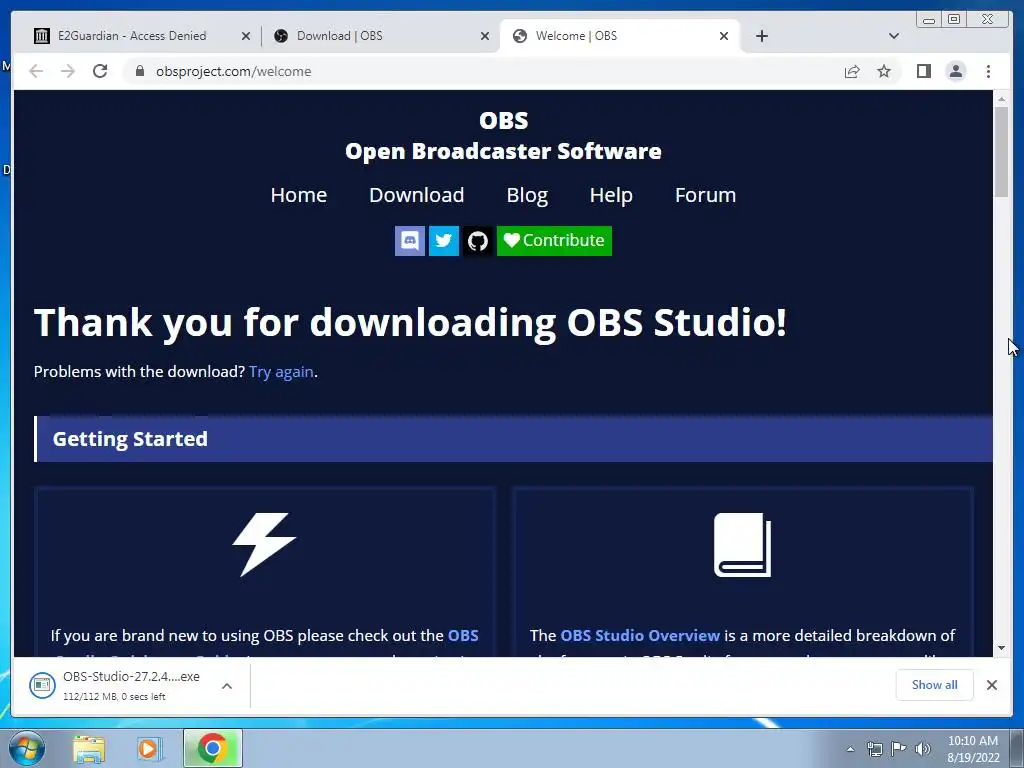Close the downloads bar

tap(991, 684)
